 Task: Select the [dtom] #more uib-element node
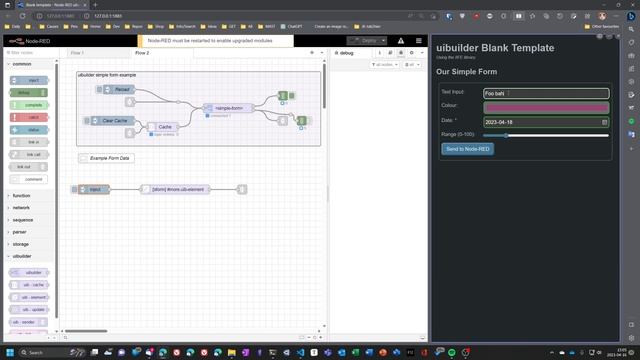[175, 189]
